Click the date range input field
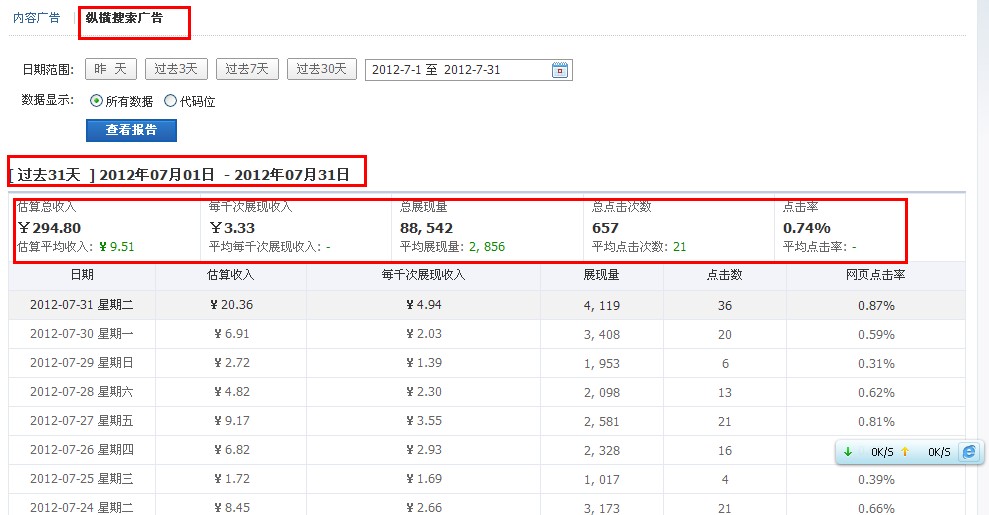This screenshot has width=989, height=515. (469, 70)
